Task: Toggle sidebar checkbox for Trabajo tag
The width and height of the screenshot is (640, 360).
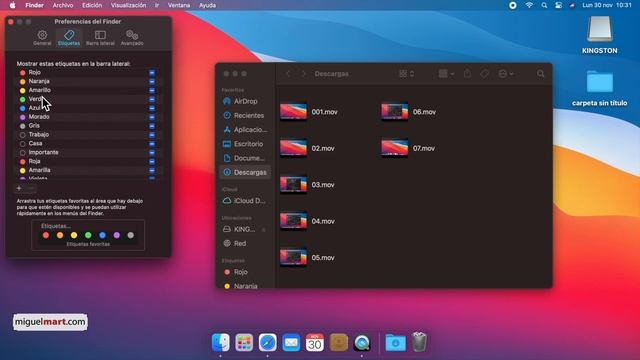Action: (x=152, y=135)
